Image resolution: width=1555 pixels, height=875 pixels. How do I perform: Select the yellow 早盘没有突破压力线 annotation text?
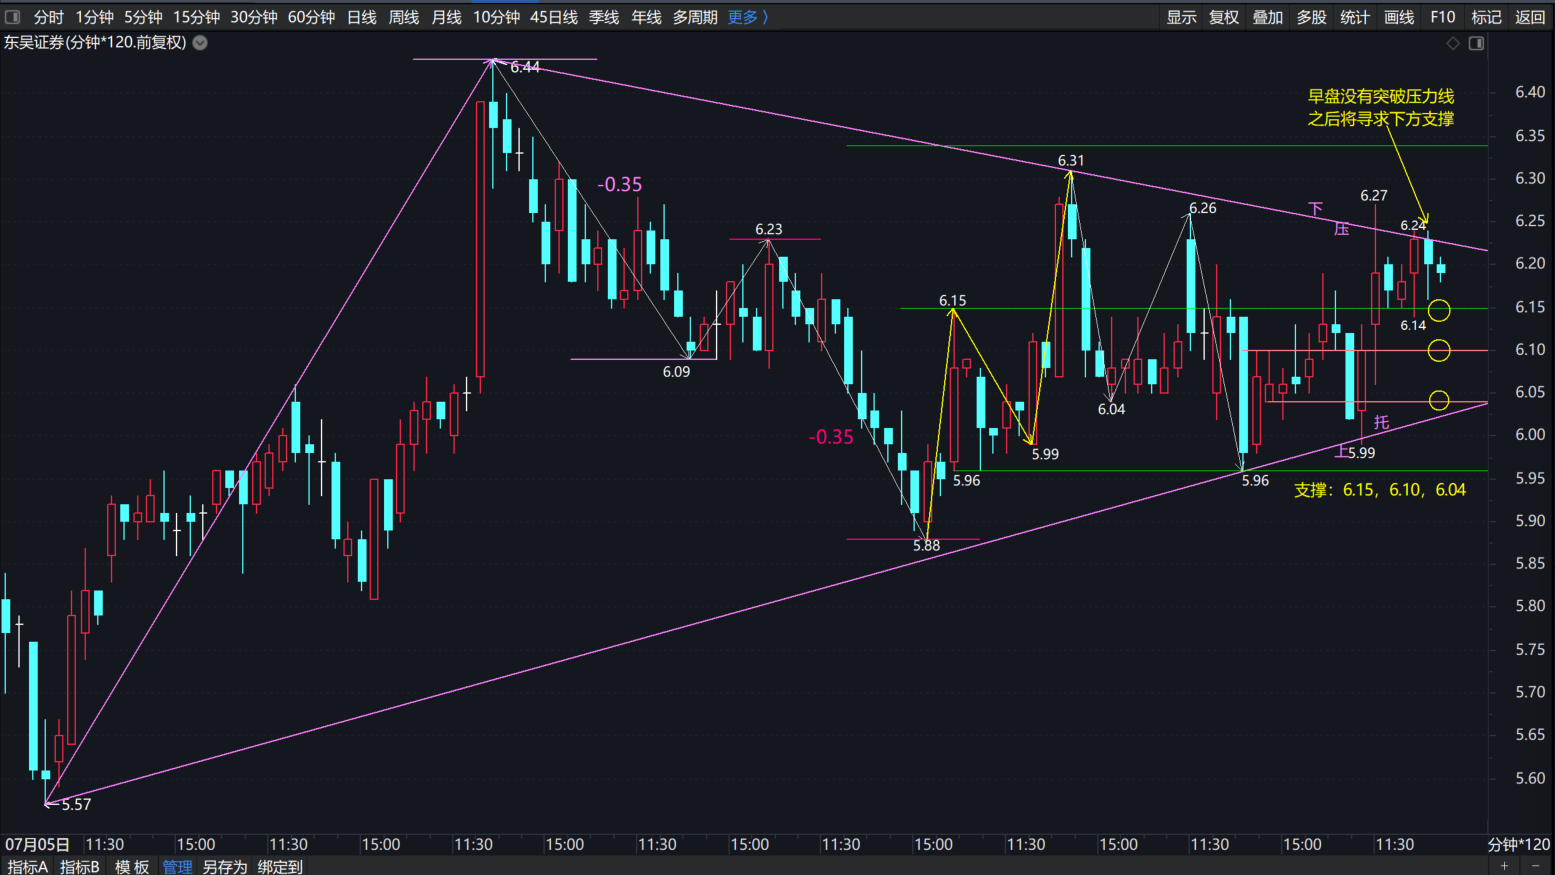(1381, 96)
